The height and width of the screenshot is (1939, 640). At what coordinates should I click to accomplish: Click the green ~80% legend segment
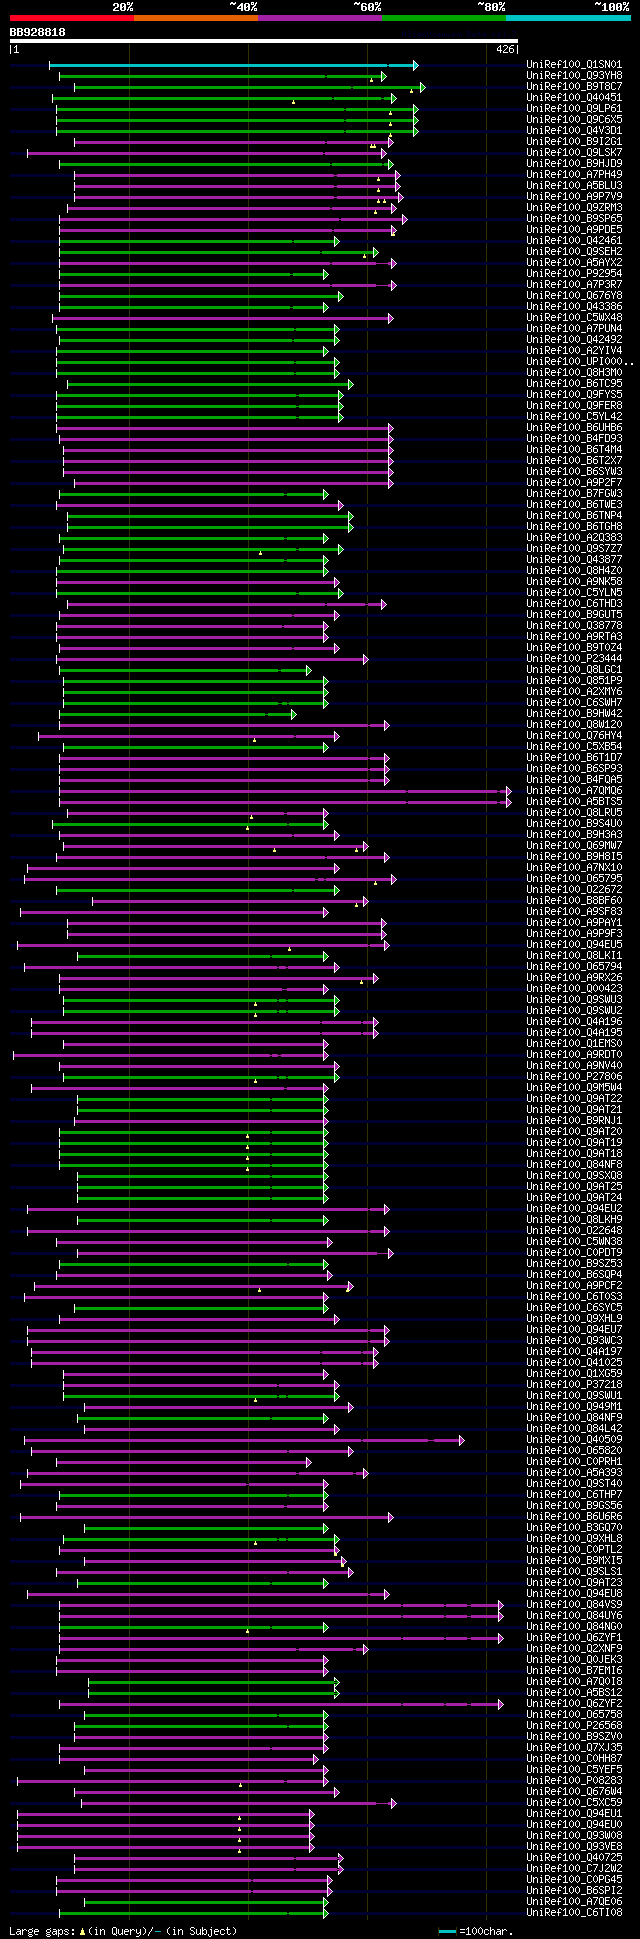click(444, 18)
